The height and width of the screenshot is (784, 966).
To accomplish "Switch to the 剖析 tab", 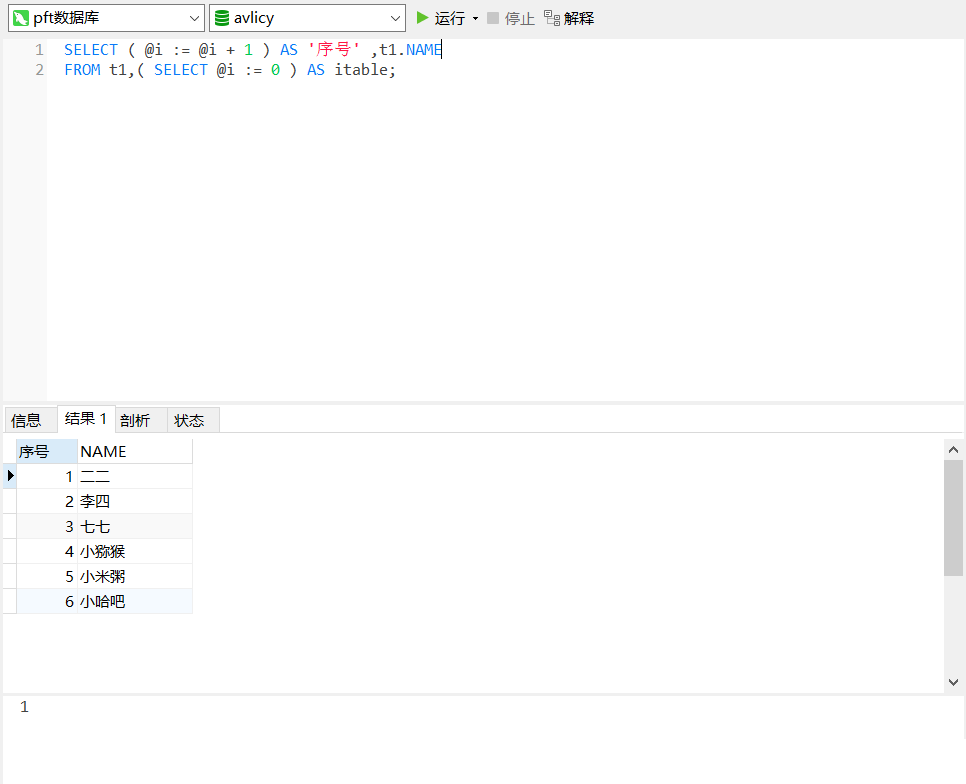I will point(135,419).
